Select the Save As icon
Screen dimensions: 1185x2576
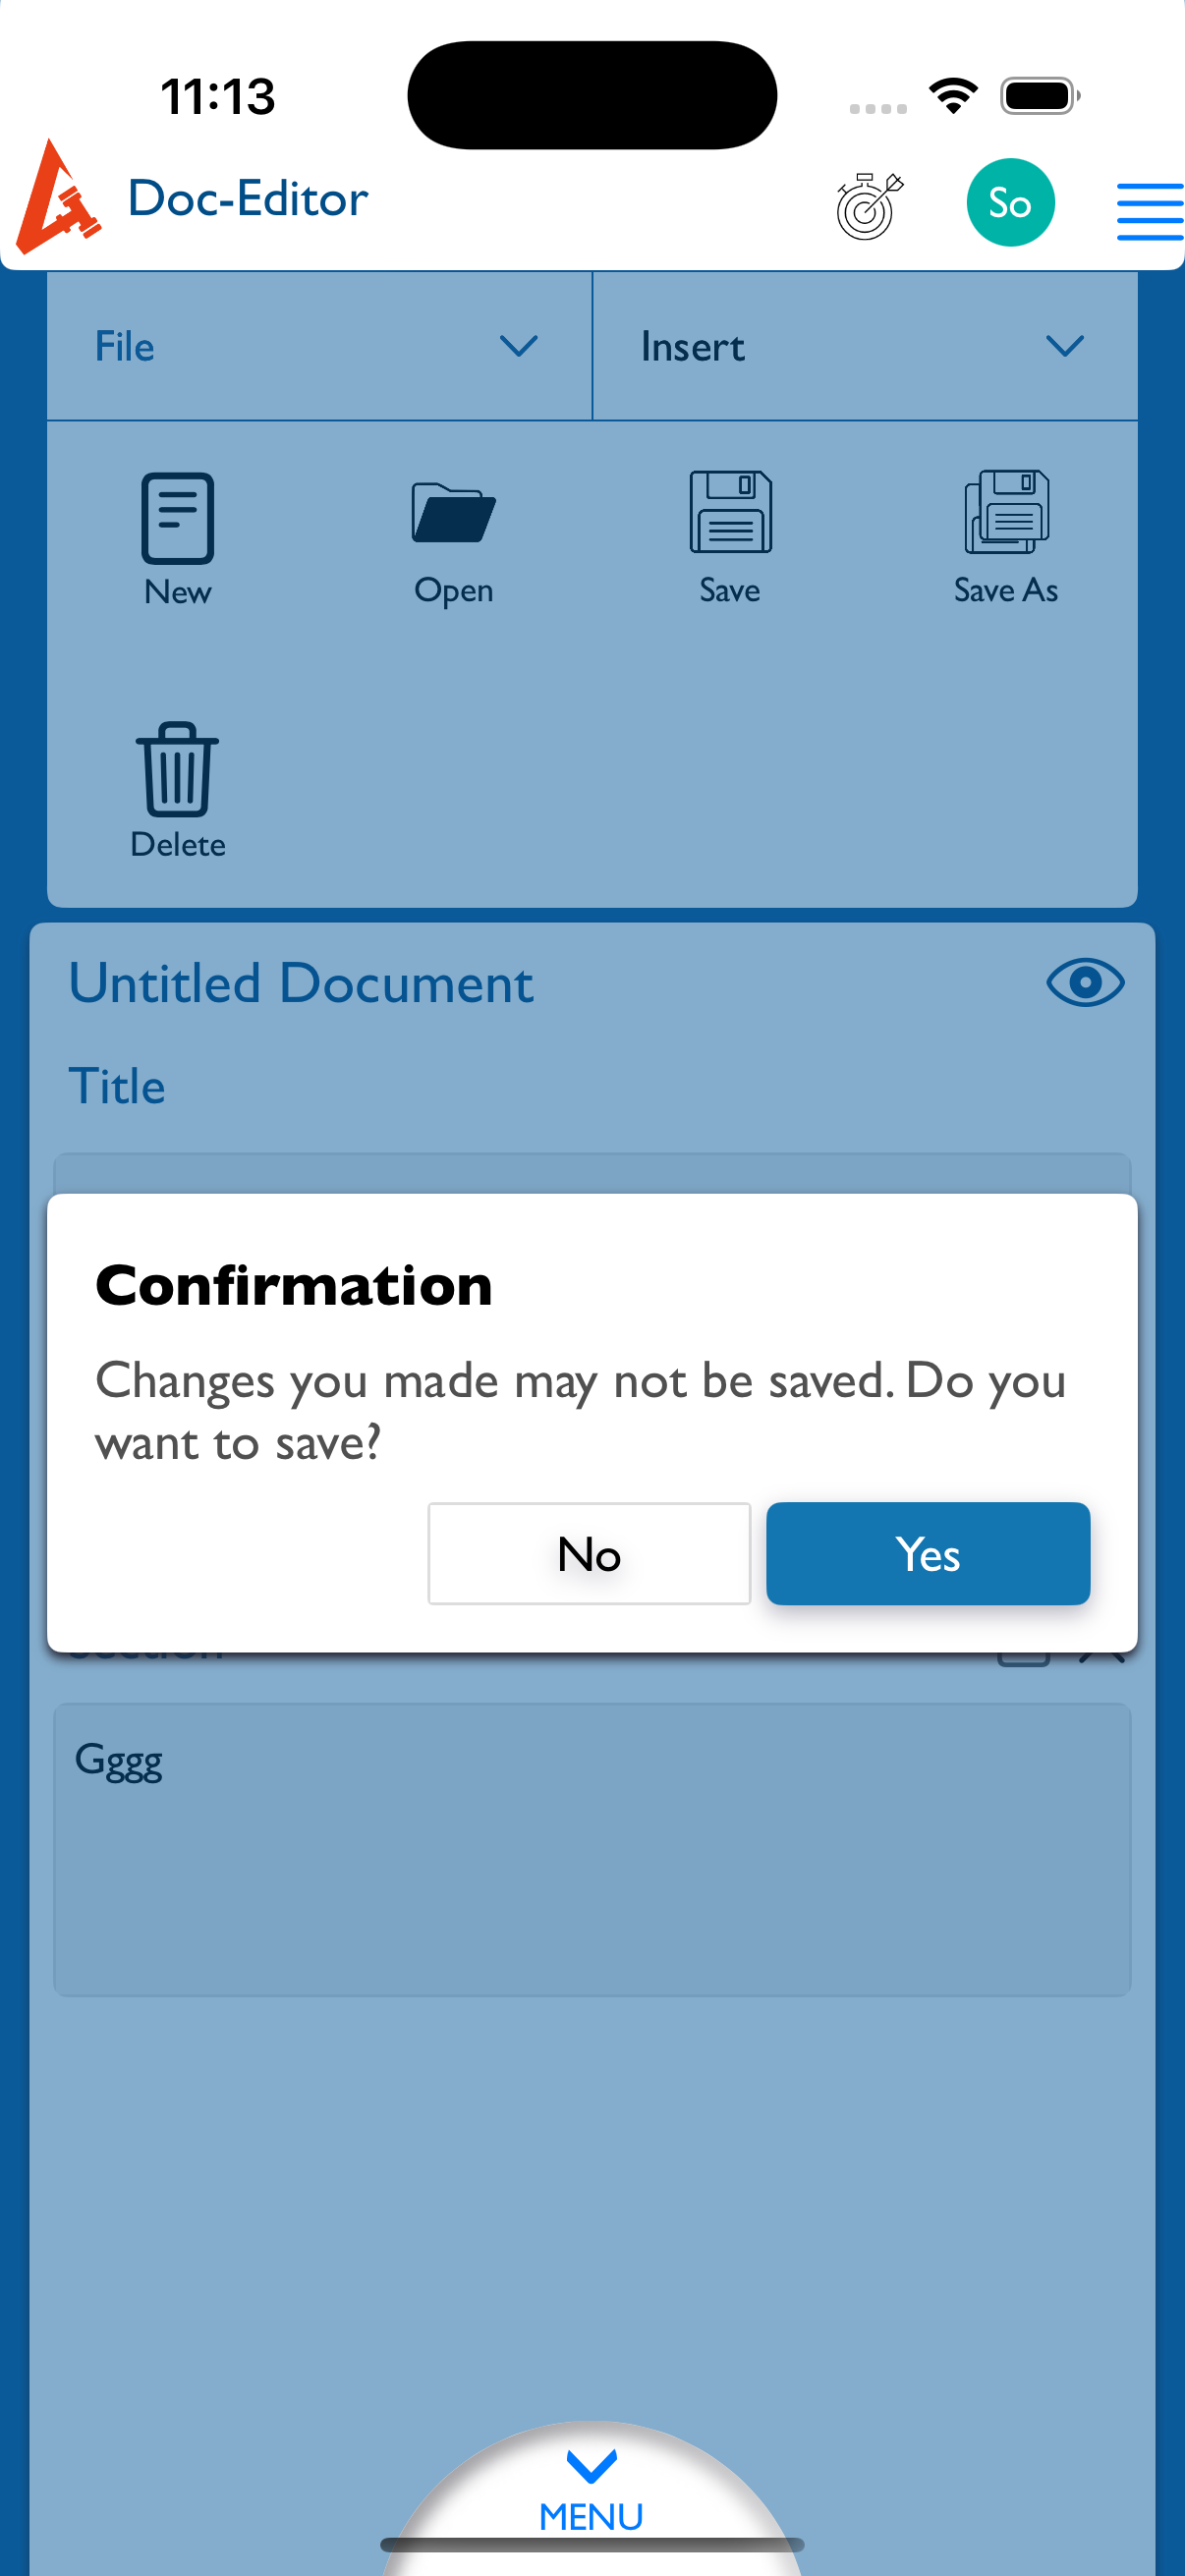point(1006,512)
